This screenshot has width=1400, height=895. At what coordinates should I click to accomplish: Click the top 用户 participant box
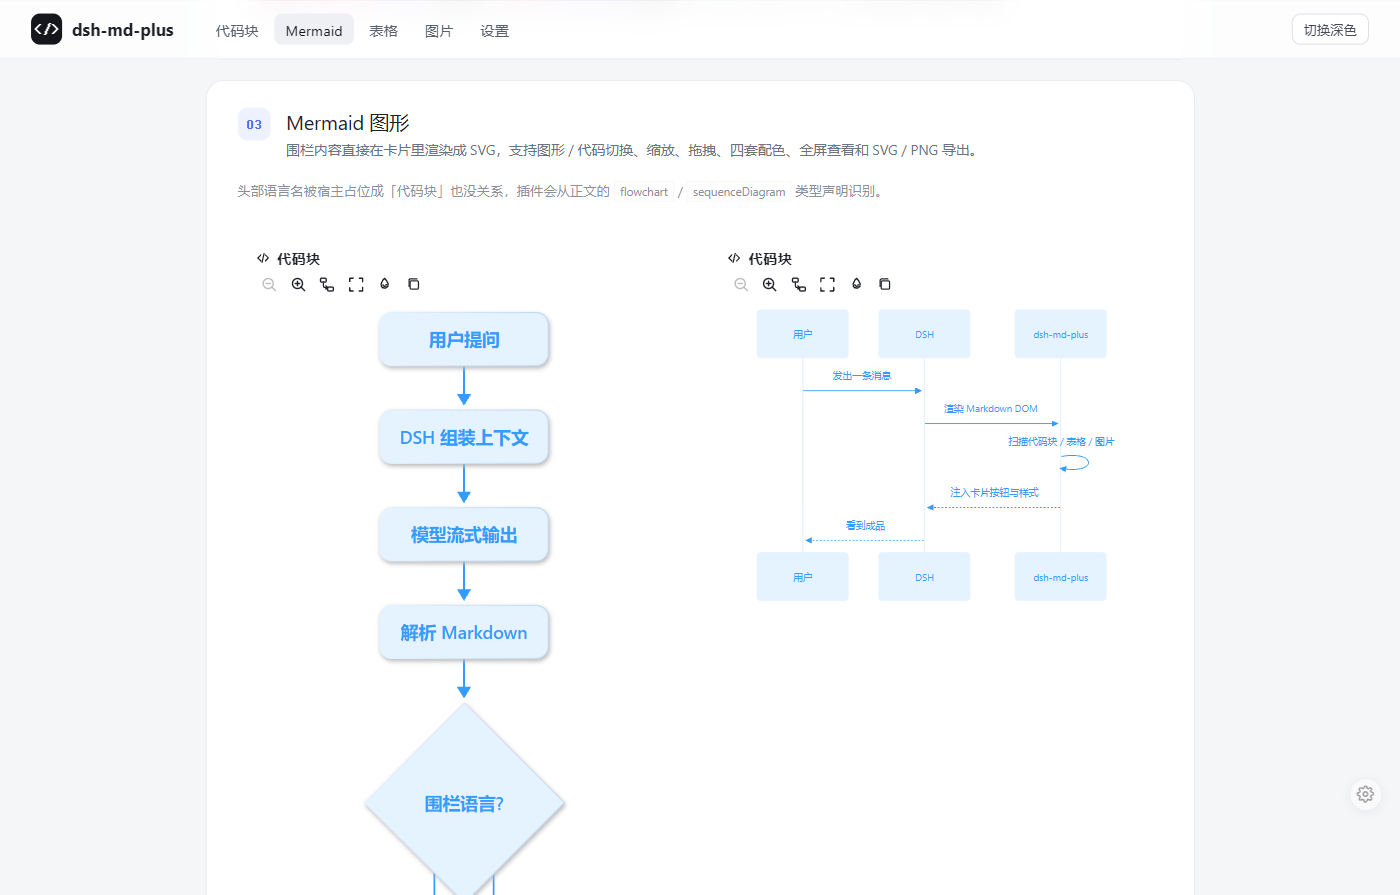click(x=803, y=334)
